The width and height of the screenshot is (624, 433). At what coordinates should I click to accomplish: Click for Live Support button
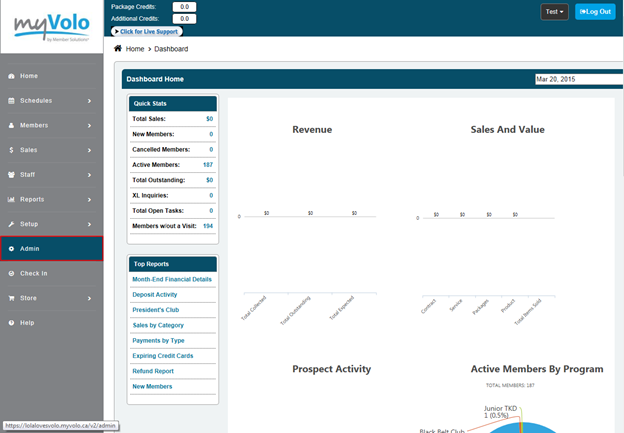click(x=154, y=32)
